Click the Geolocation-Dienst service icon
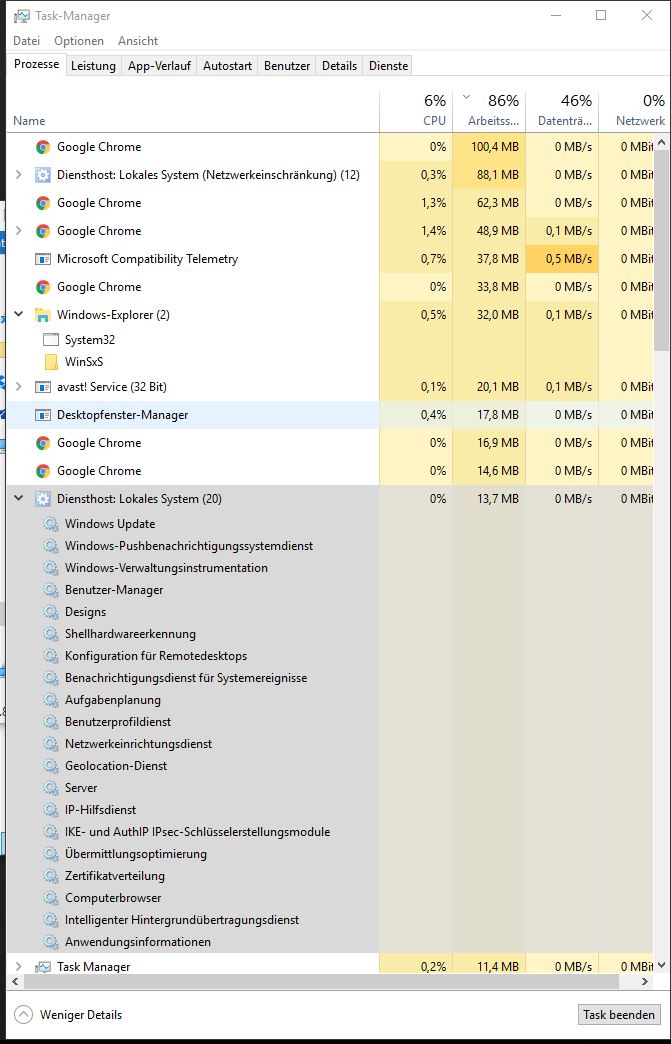The height and width of the screenshot is (1044, 671). 51,766
